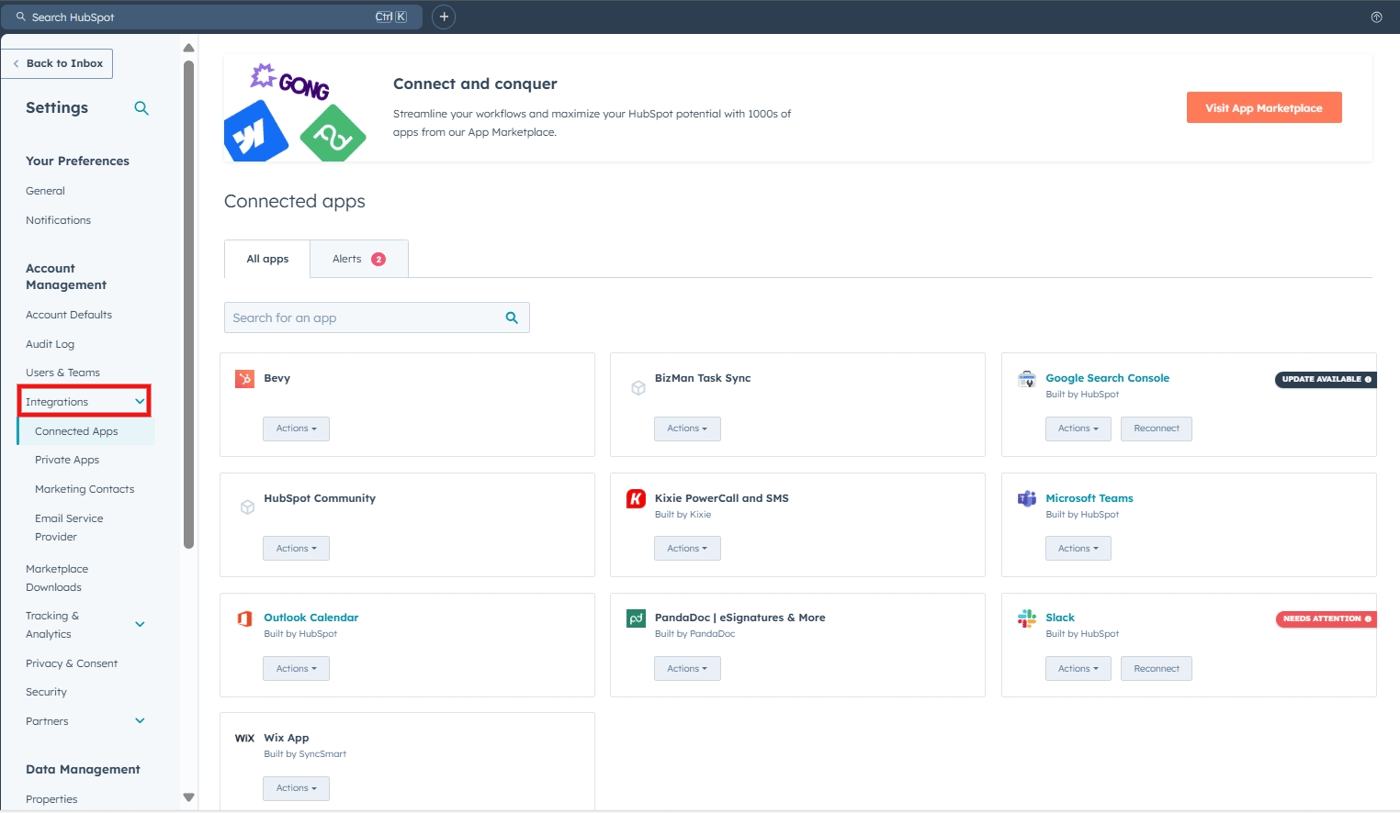
Task: Expand the Tracking & Analytics section
Action: [140, 625]
